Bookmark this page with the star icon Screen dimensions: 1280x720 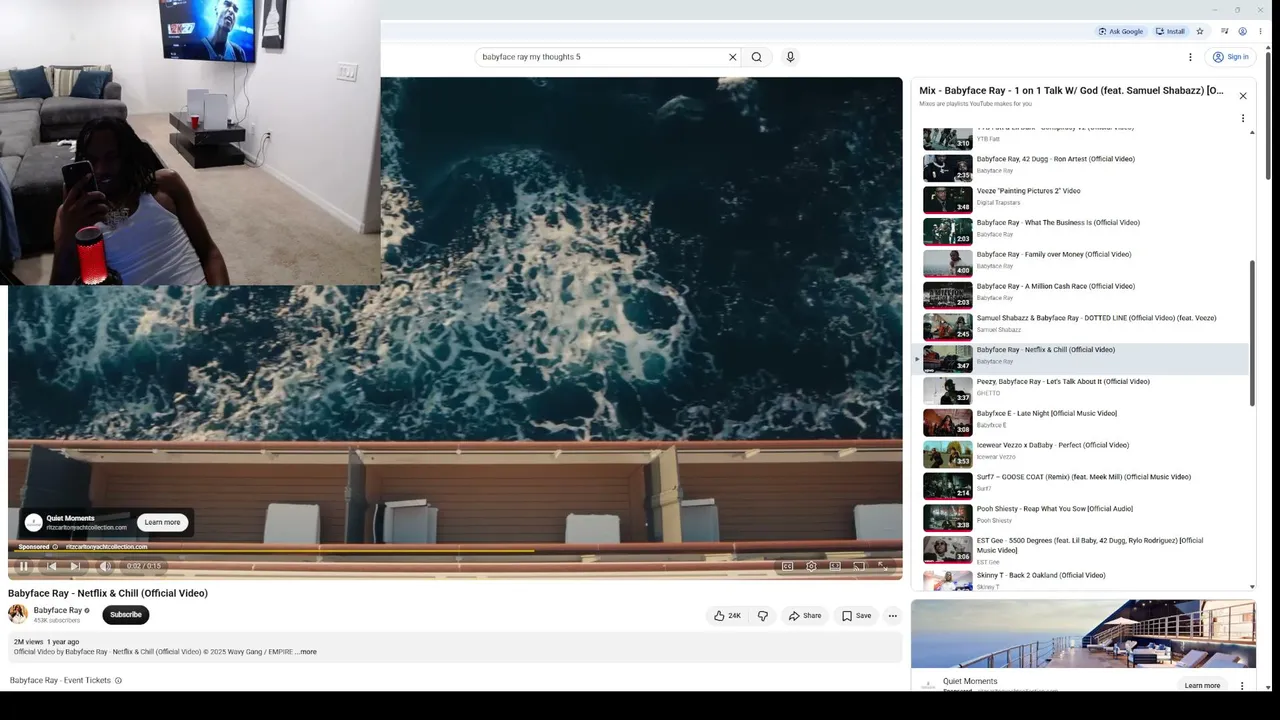coord(1200,31)
